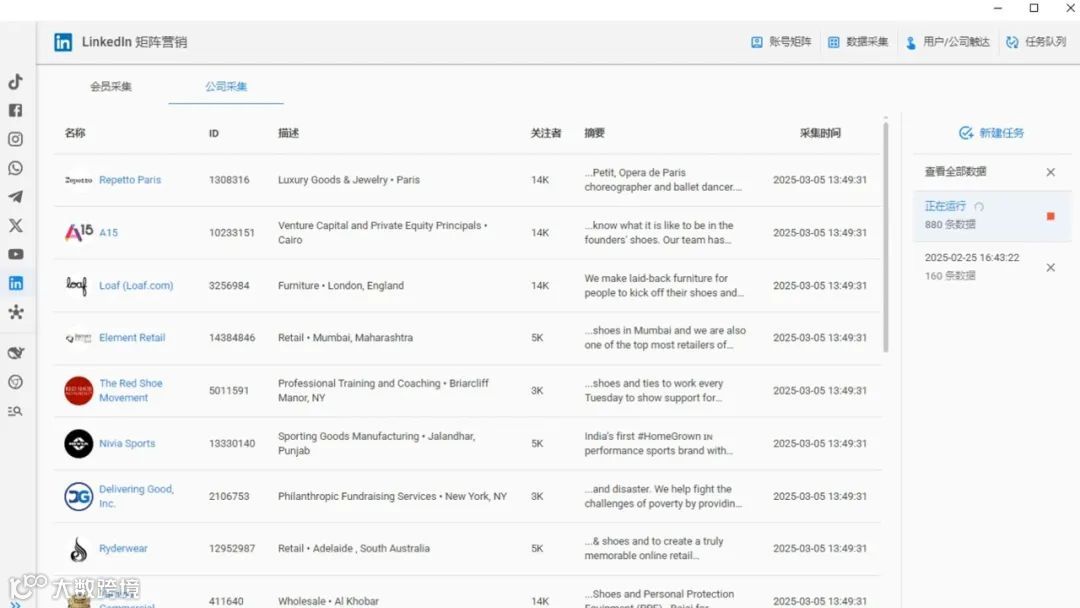Open 任务队列 task queue
The image size is (1080, 608).
pos(1037,42)
